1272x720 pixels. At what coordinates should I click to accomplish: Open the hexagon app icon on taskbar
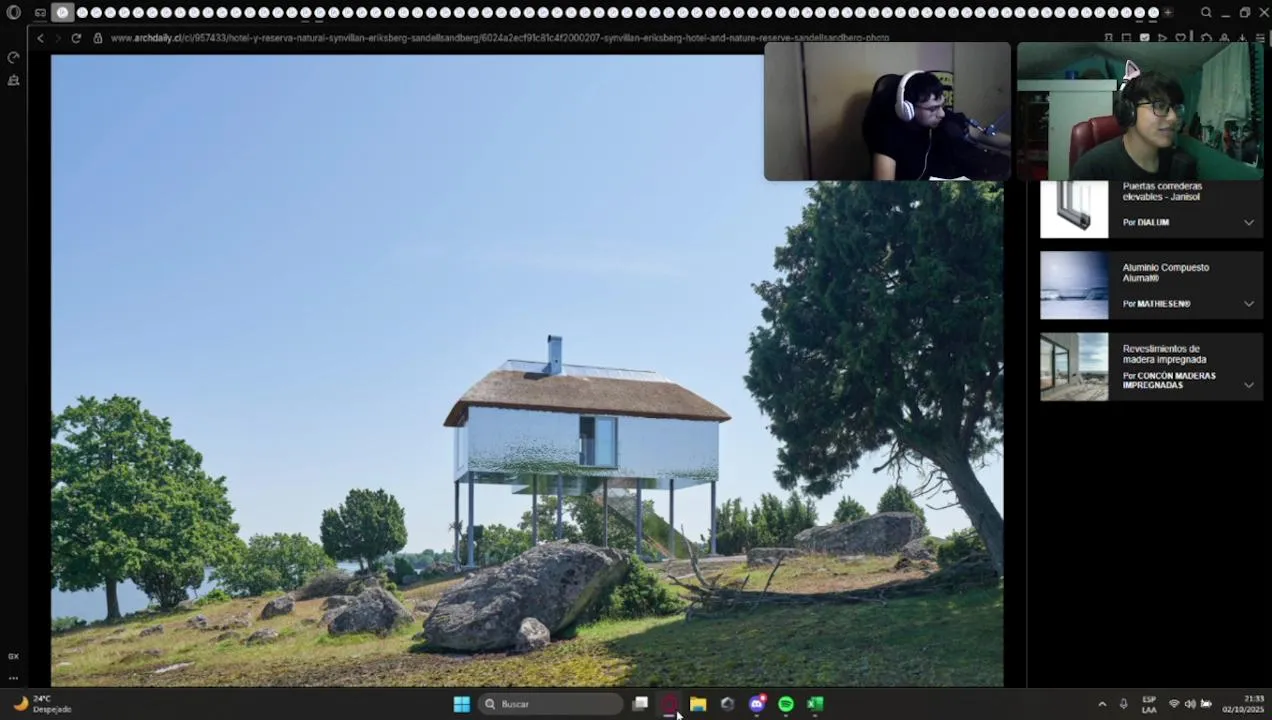(x=727, y=704)
